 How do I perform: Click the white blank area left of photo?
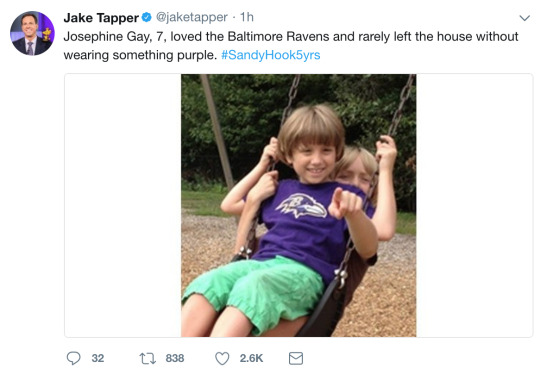123,206
